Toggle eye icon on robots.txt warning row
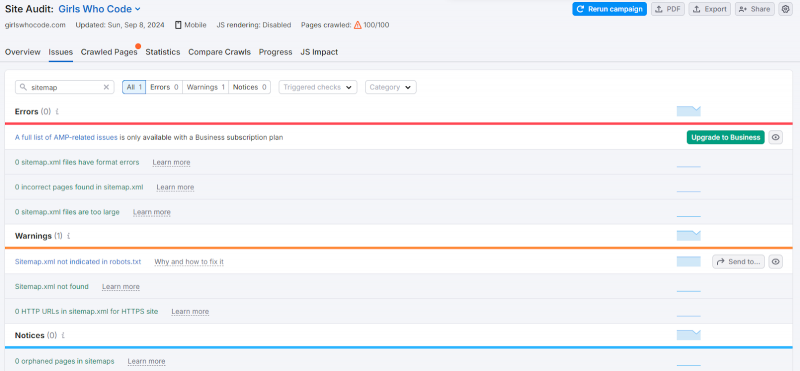Screen dimensions: 800x371 (x=776, y=262)
